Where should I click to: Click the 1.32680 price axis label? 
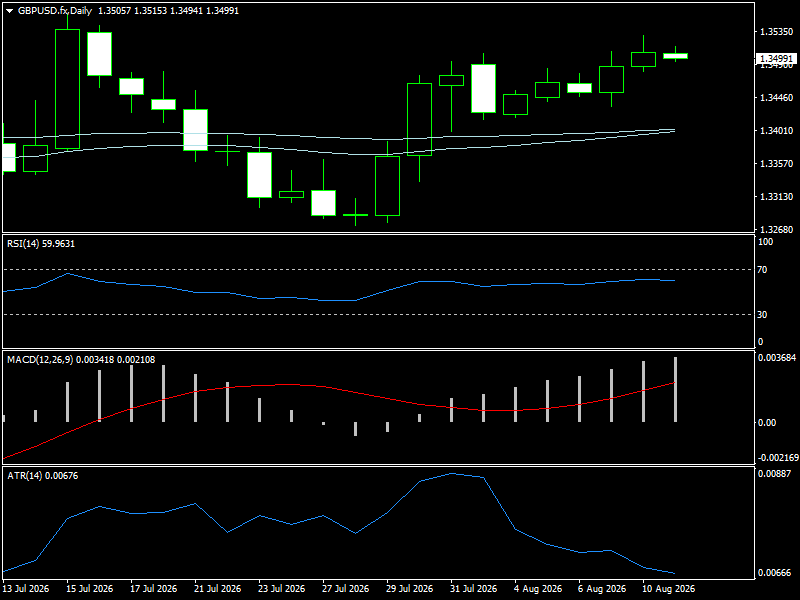(777, 230)
